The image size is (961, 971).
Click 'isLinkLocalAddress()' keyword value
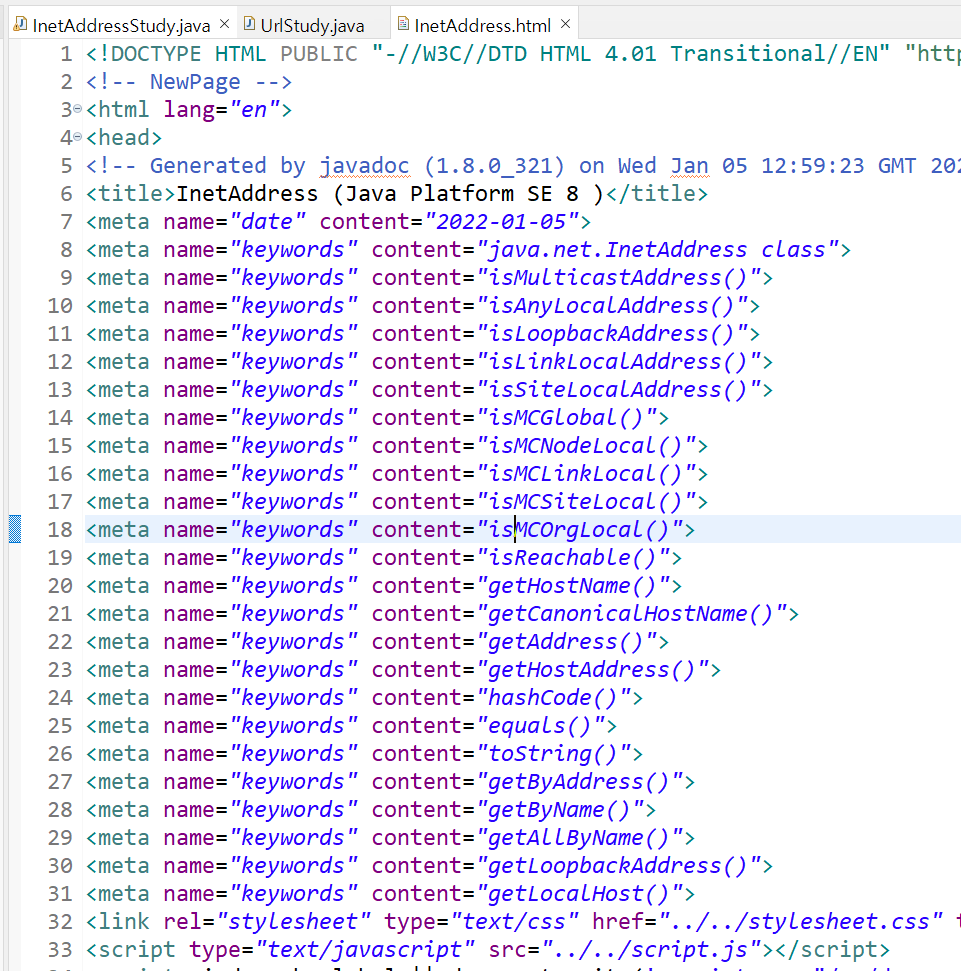(619, 362)
